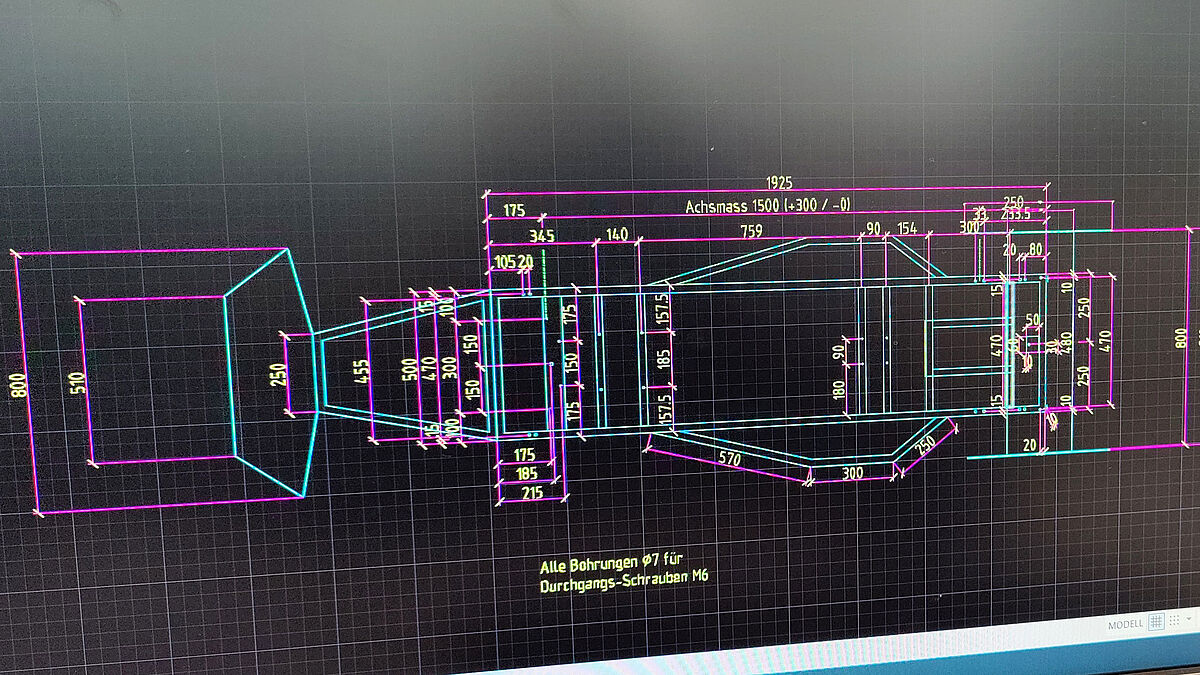Image resolution: width=1200 pixels, height=675 pixels.
Task: Click the "570" dimension at the bottom of the frame
Action: pyautogui.click(x=728, y=457)
